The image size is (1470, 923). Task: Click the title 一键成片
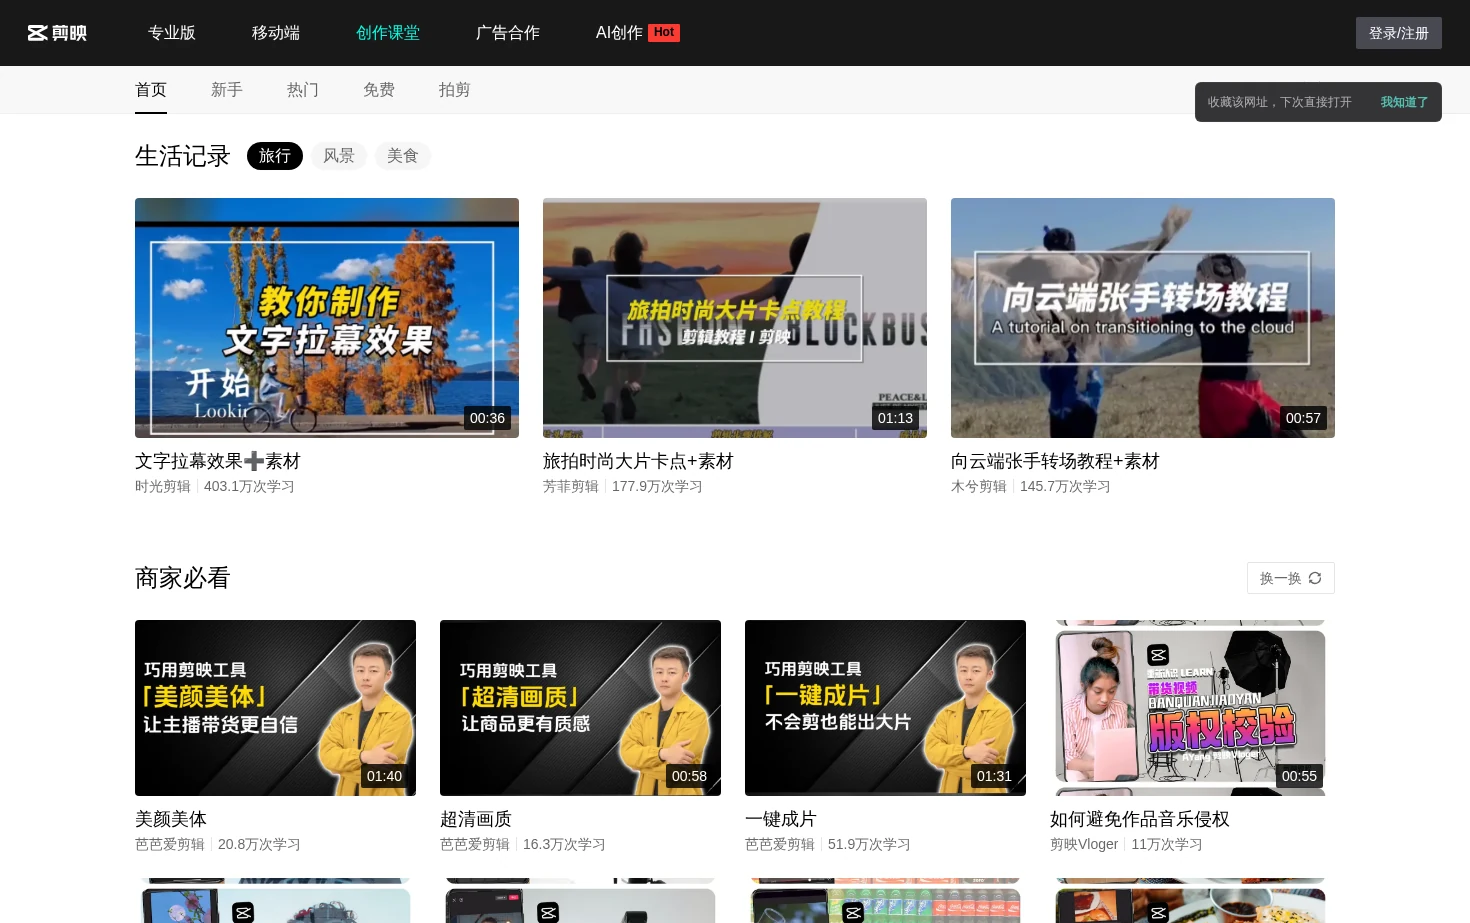[x=781, y=819]
